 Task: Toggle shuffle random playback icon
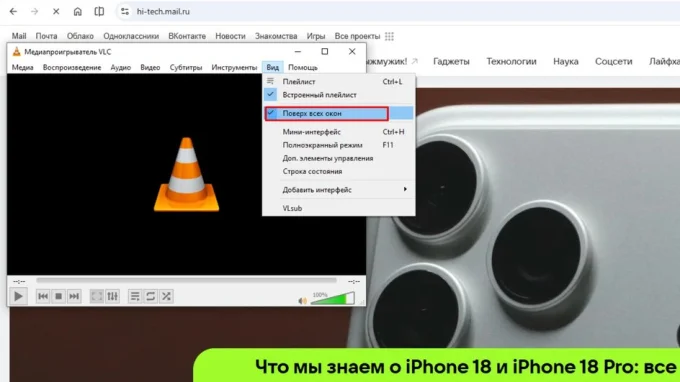point(166,296)
